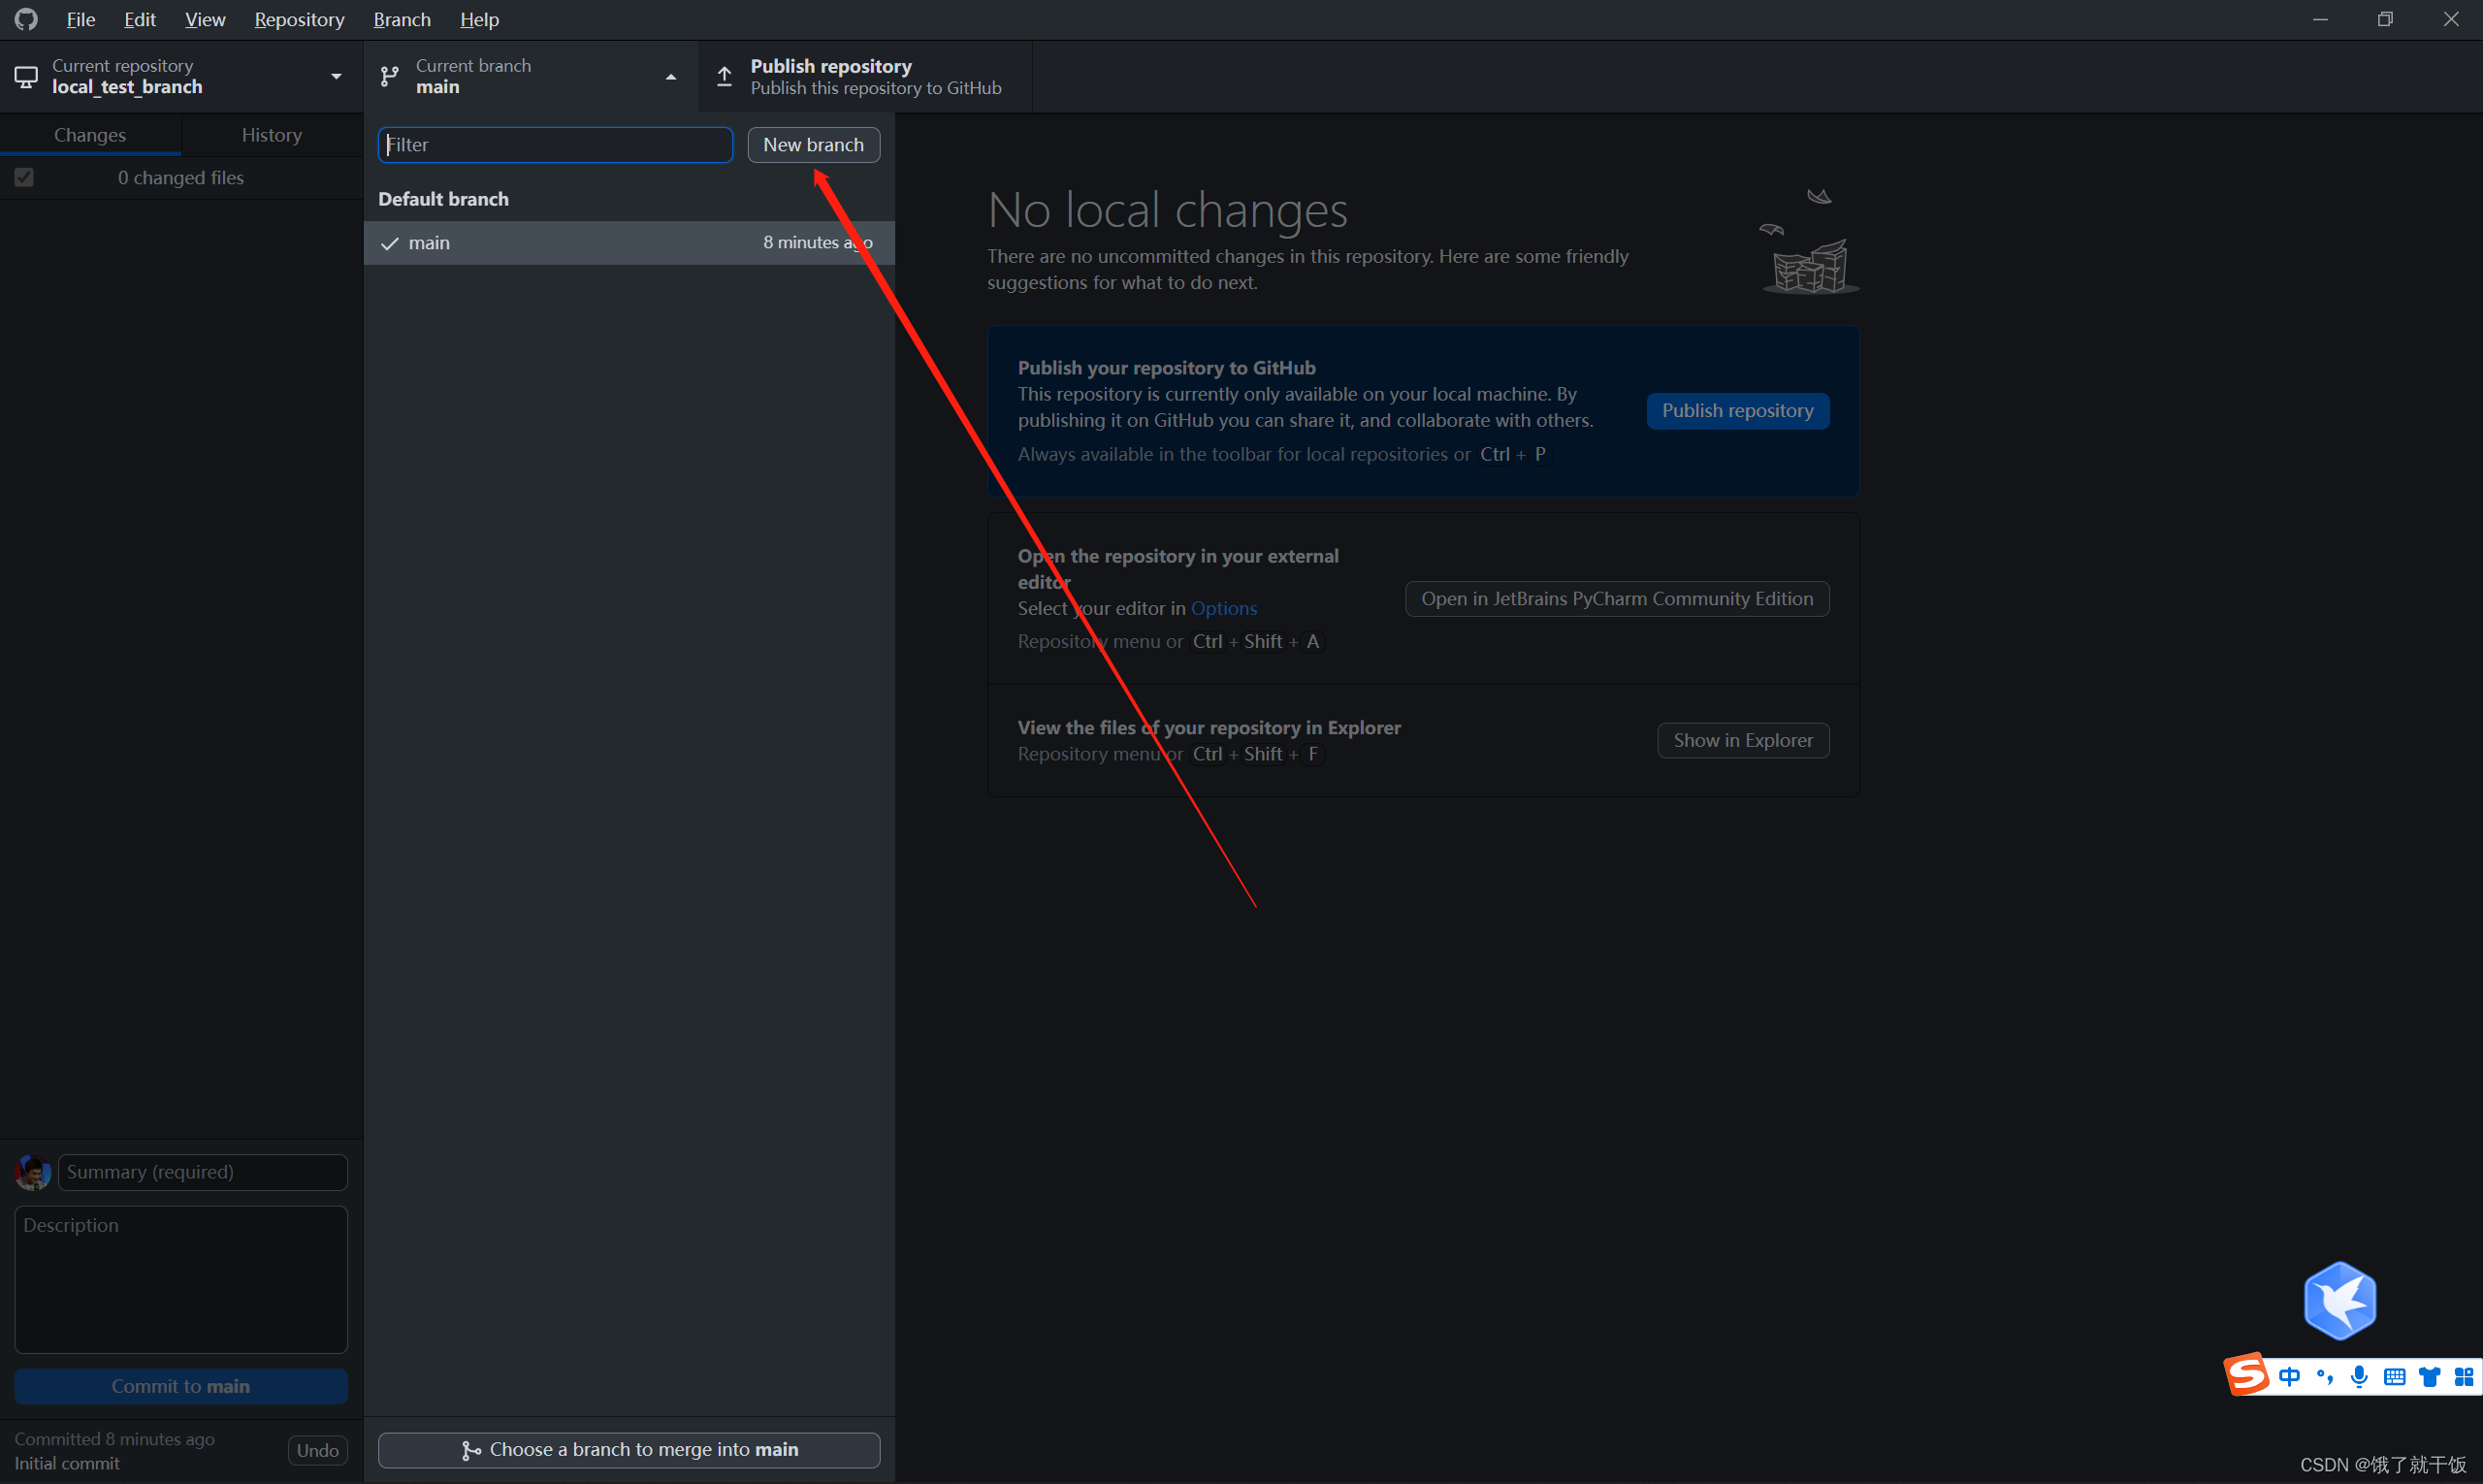Click the branch switch icon in toolbar
2483x1484 pixels.
click(387, 76)
